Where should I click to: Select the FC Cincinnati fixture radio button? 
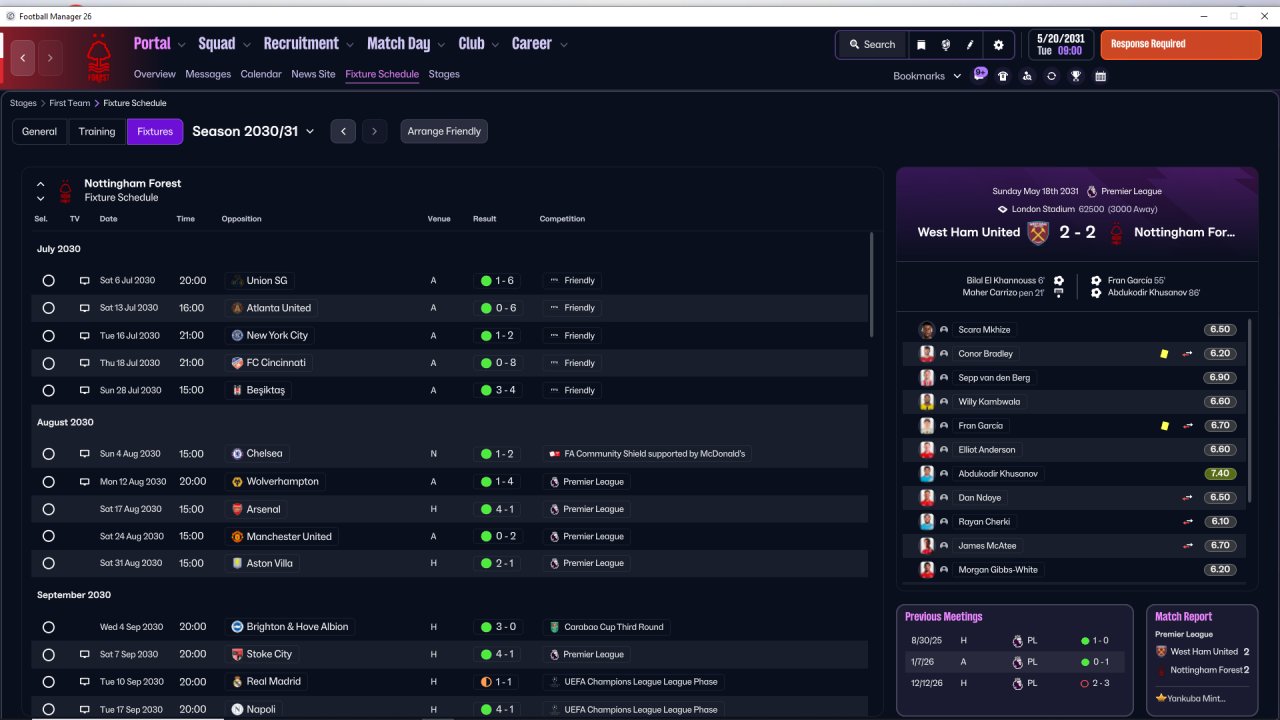click(48, 363)
